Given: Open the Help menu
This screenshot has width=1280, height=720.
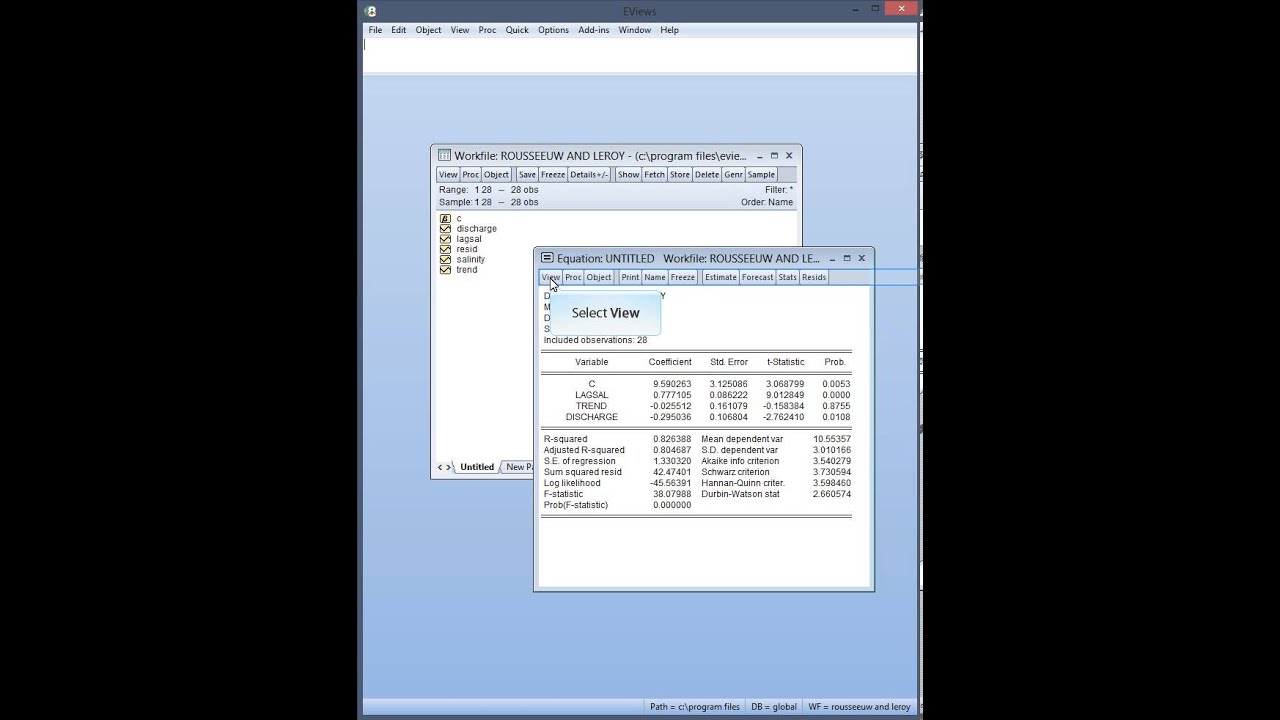Looking at the screenshot, I should [x=669, y=30].
